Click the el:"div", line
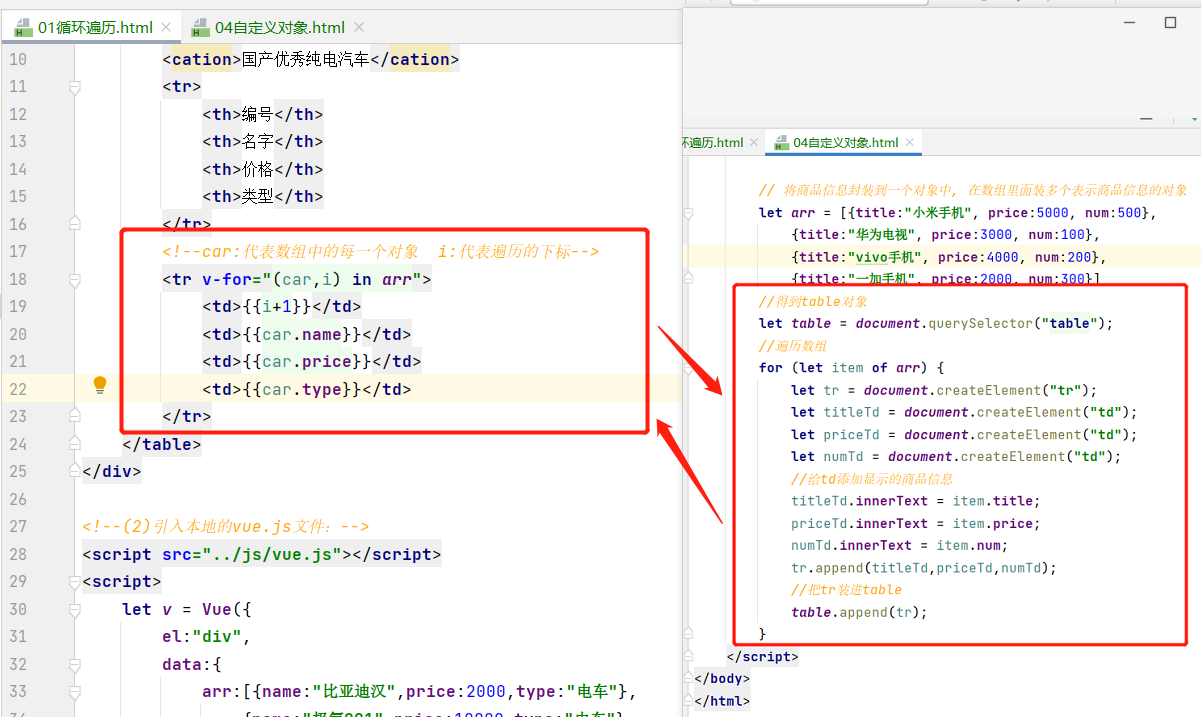Screen dimensions: 1201x717 (206, 636)
